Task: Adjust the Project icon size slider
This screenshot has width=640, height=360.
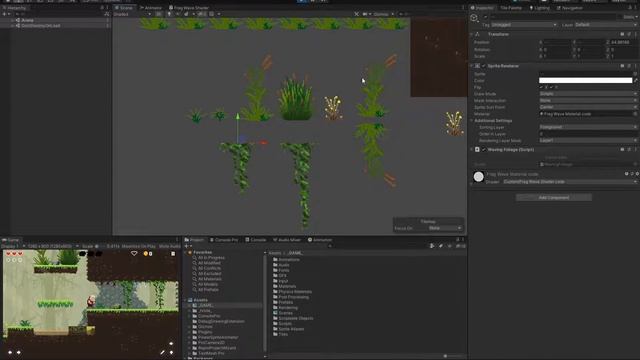Action: (445, 356)
